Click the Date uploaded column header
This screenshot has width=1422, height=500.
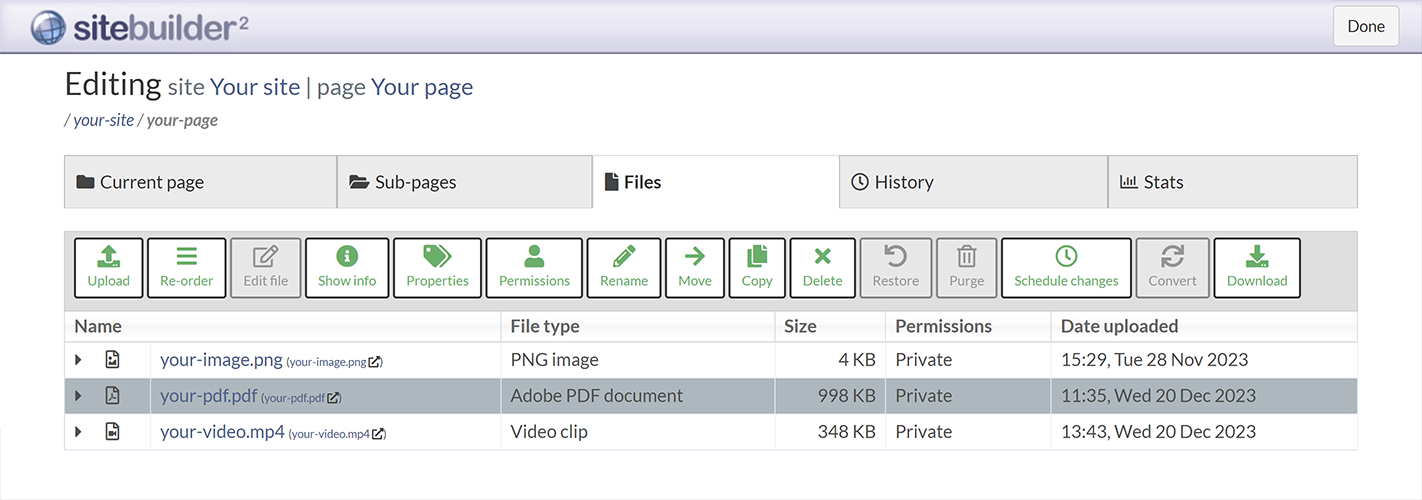pos(1118,326)
